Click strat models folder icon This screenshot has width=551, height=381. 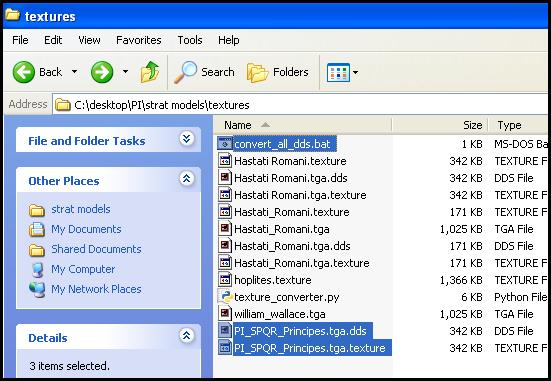pos(37,210)
